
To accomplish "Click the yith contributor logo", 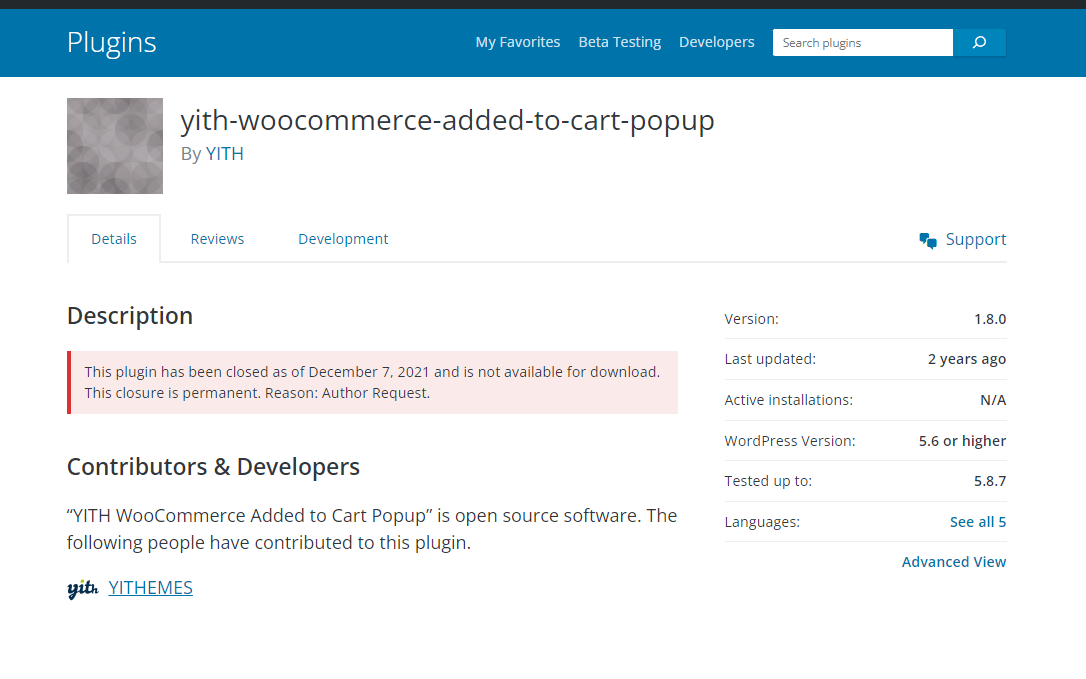I will click(x=83, y=588).
